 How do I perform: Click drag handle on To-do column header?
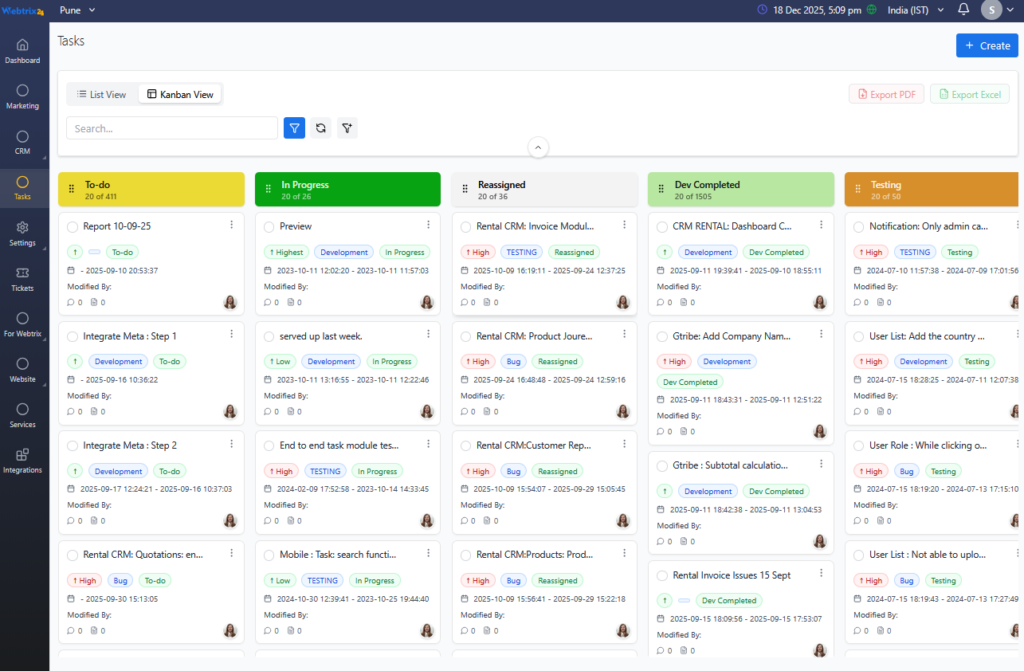72,189
